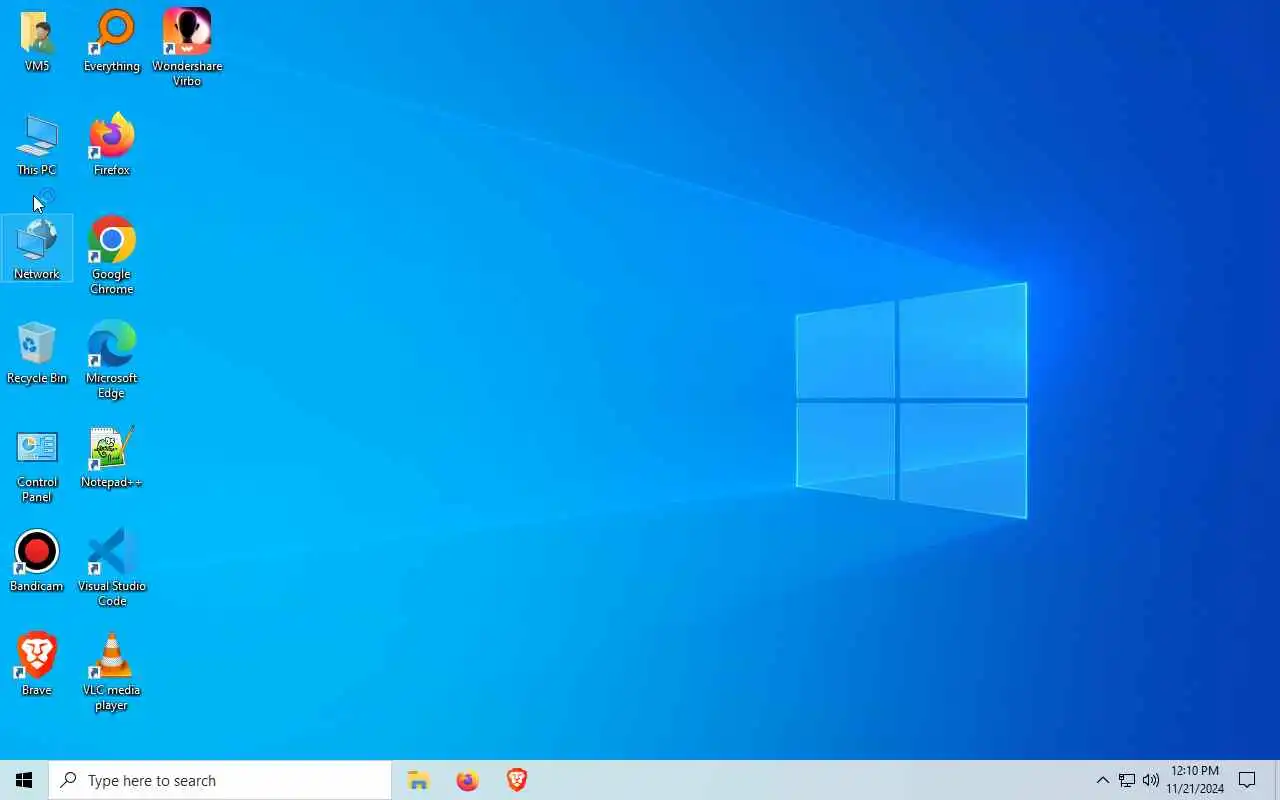Screen dimensions: 1280x800
Task: Open File Explorer from the taskbar
Action: (418, 780)
